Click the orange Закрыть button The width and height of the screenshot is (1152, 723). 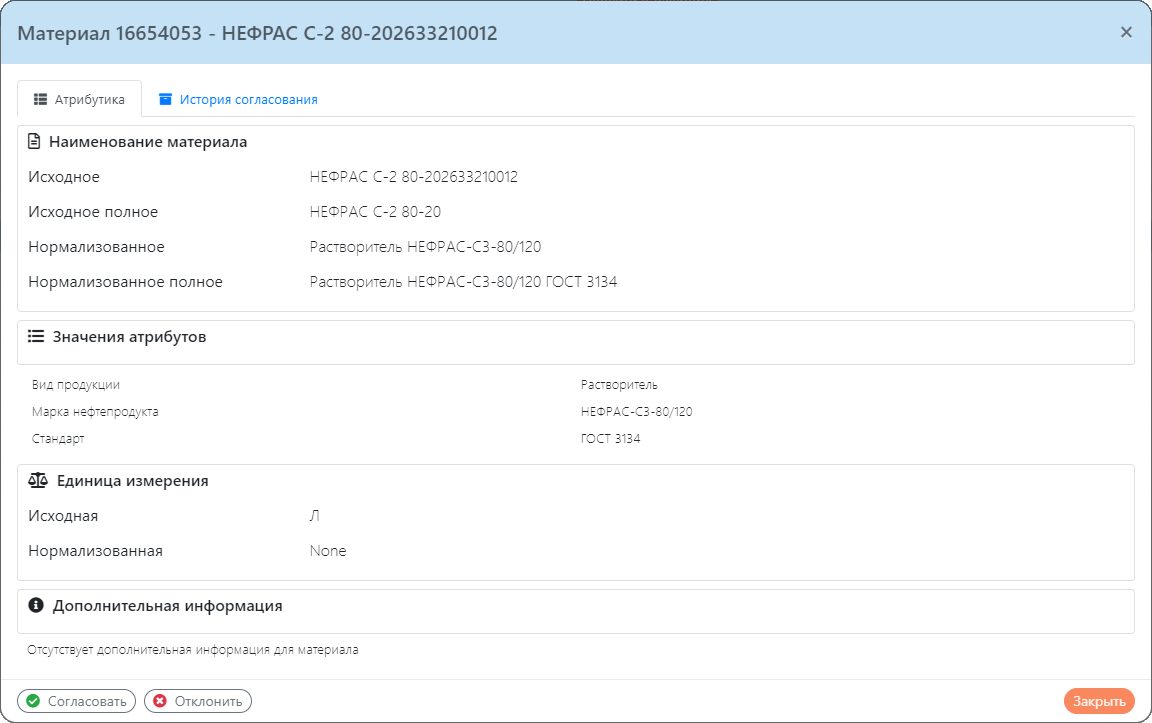1099,701
